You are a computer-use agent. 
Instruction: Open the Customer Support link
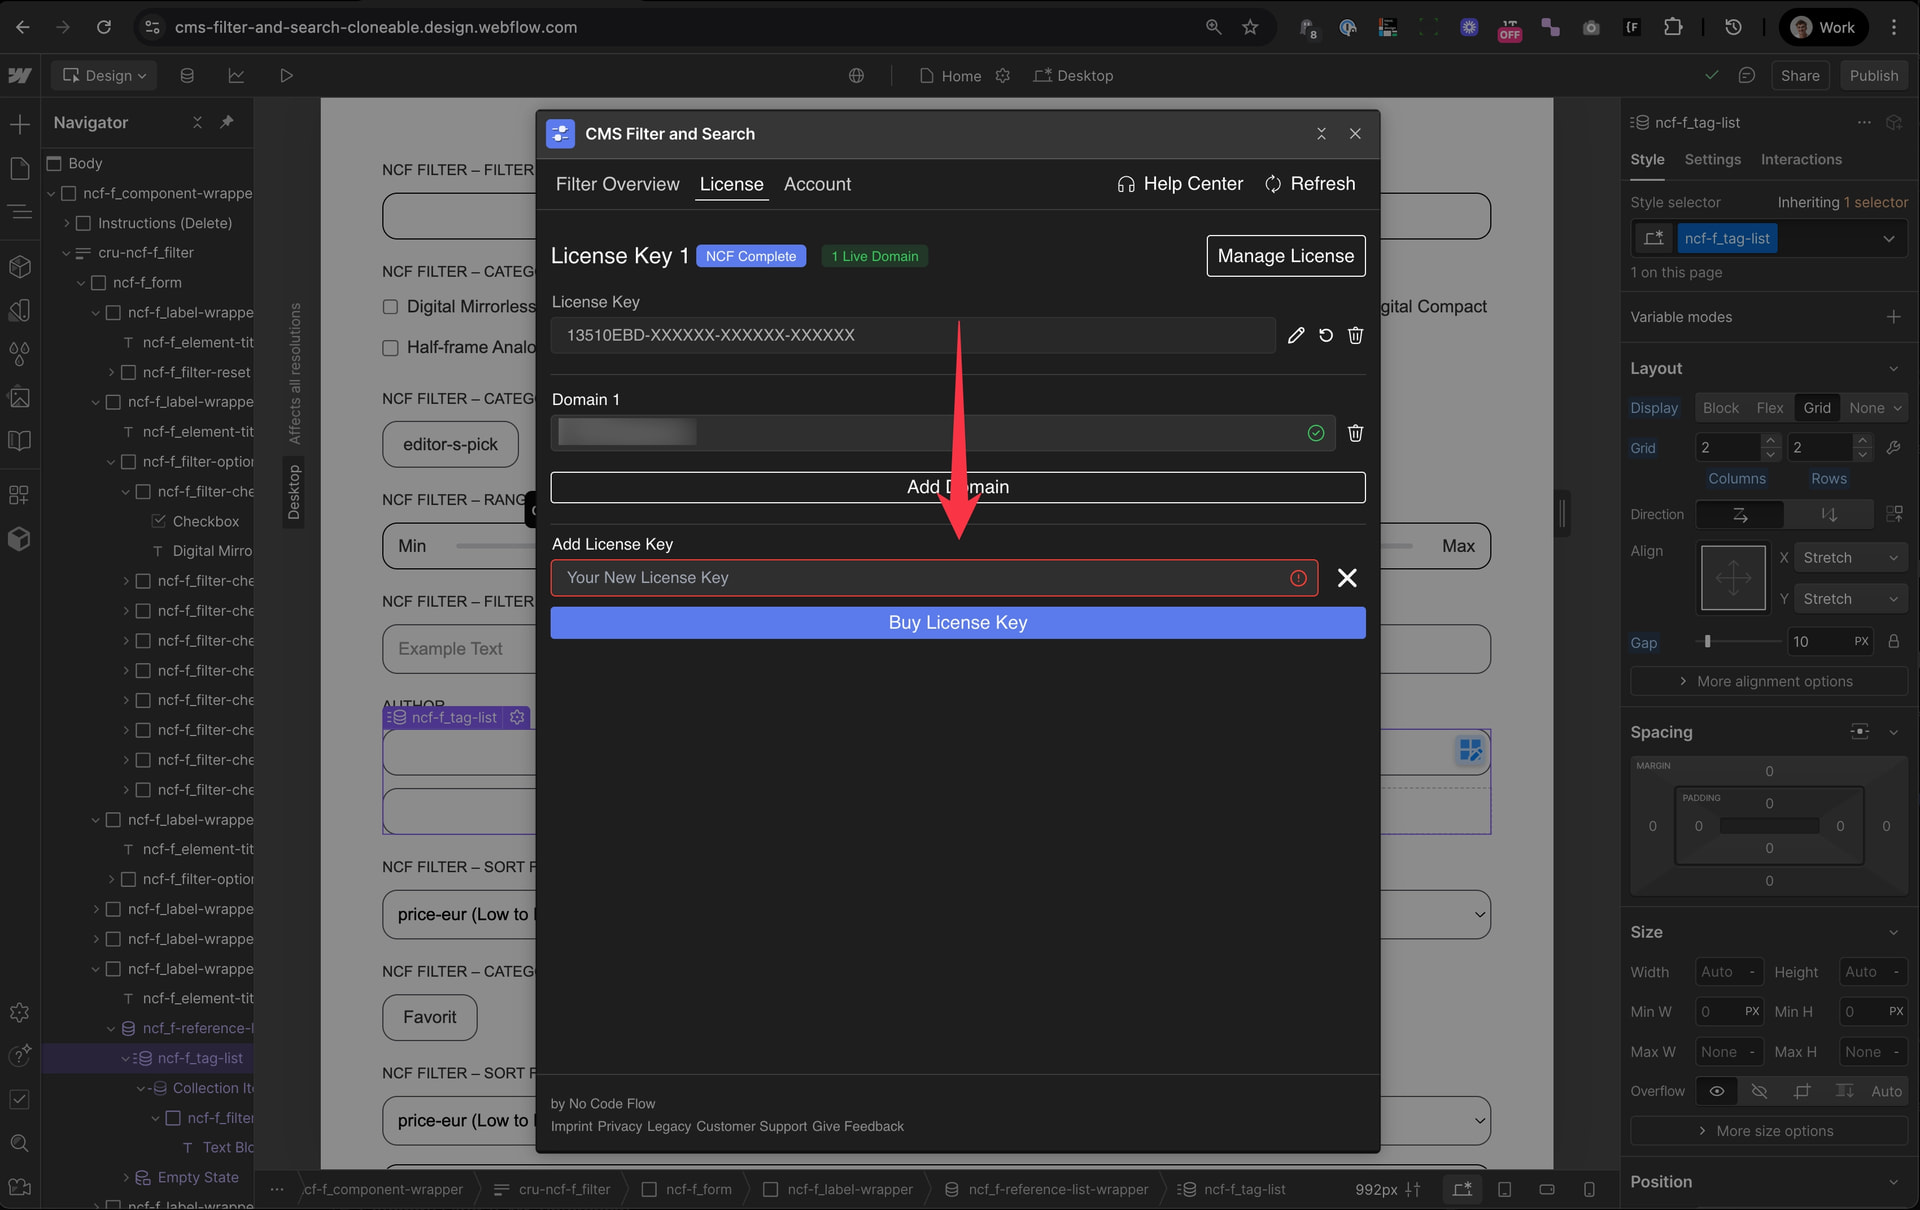click(x=751, y=1127)
